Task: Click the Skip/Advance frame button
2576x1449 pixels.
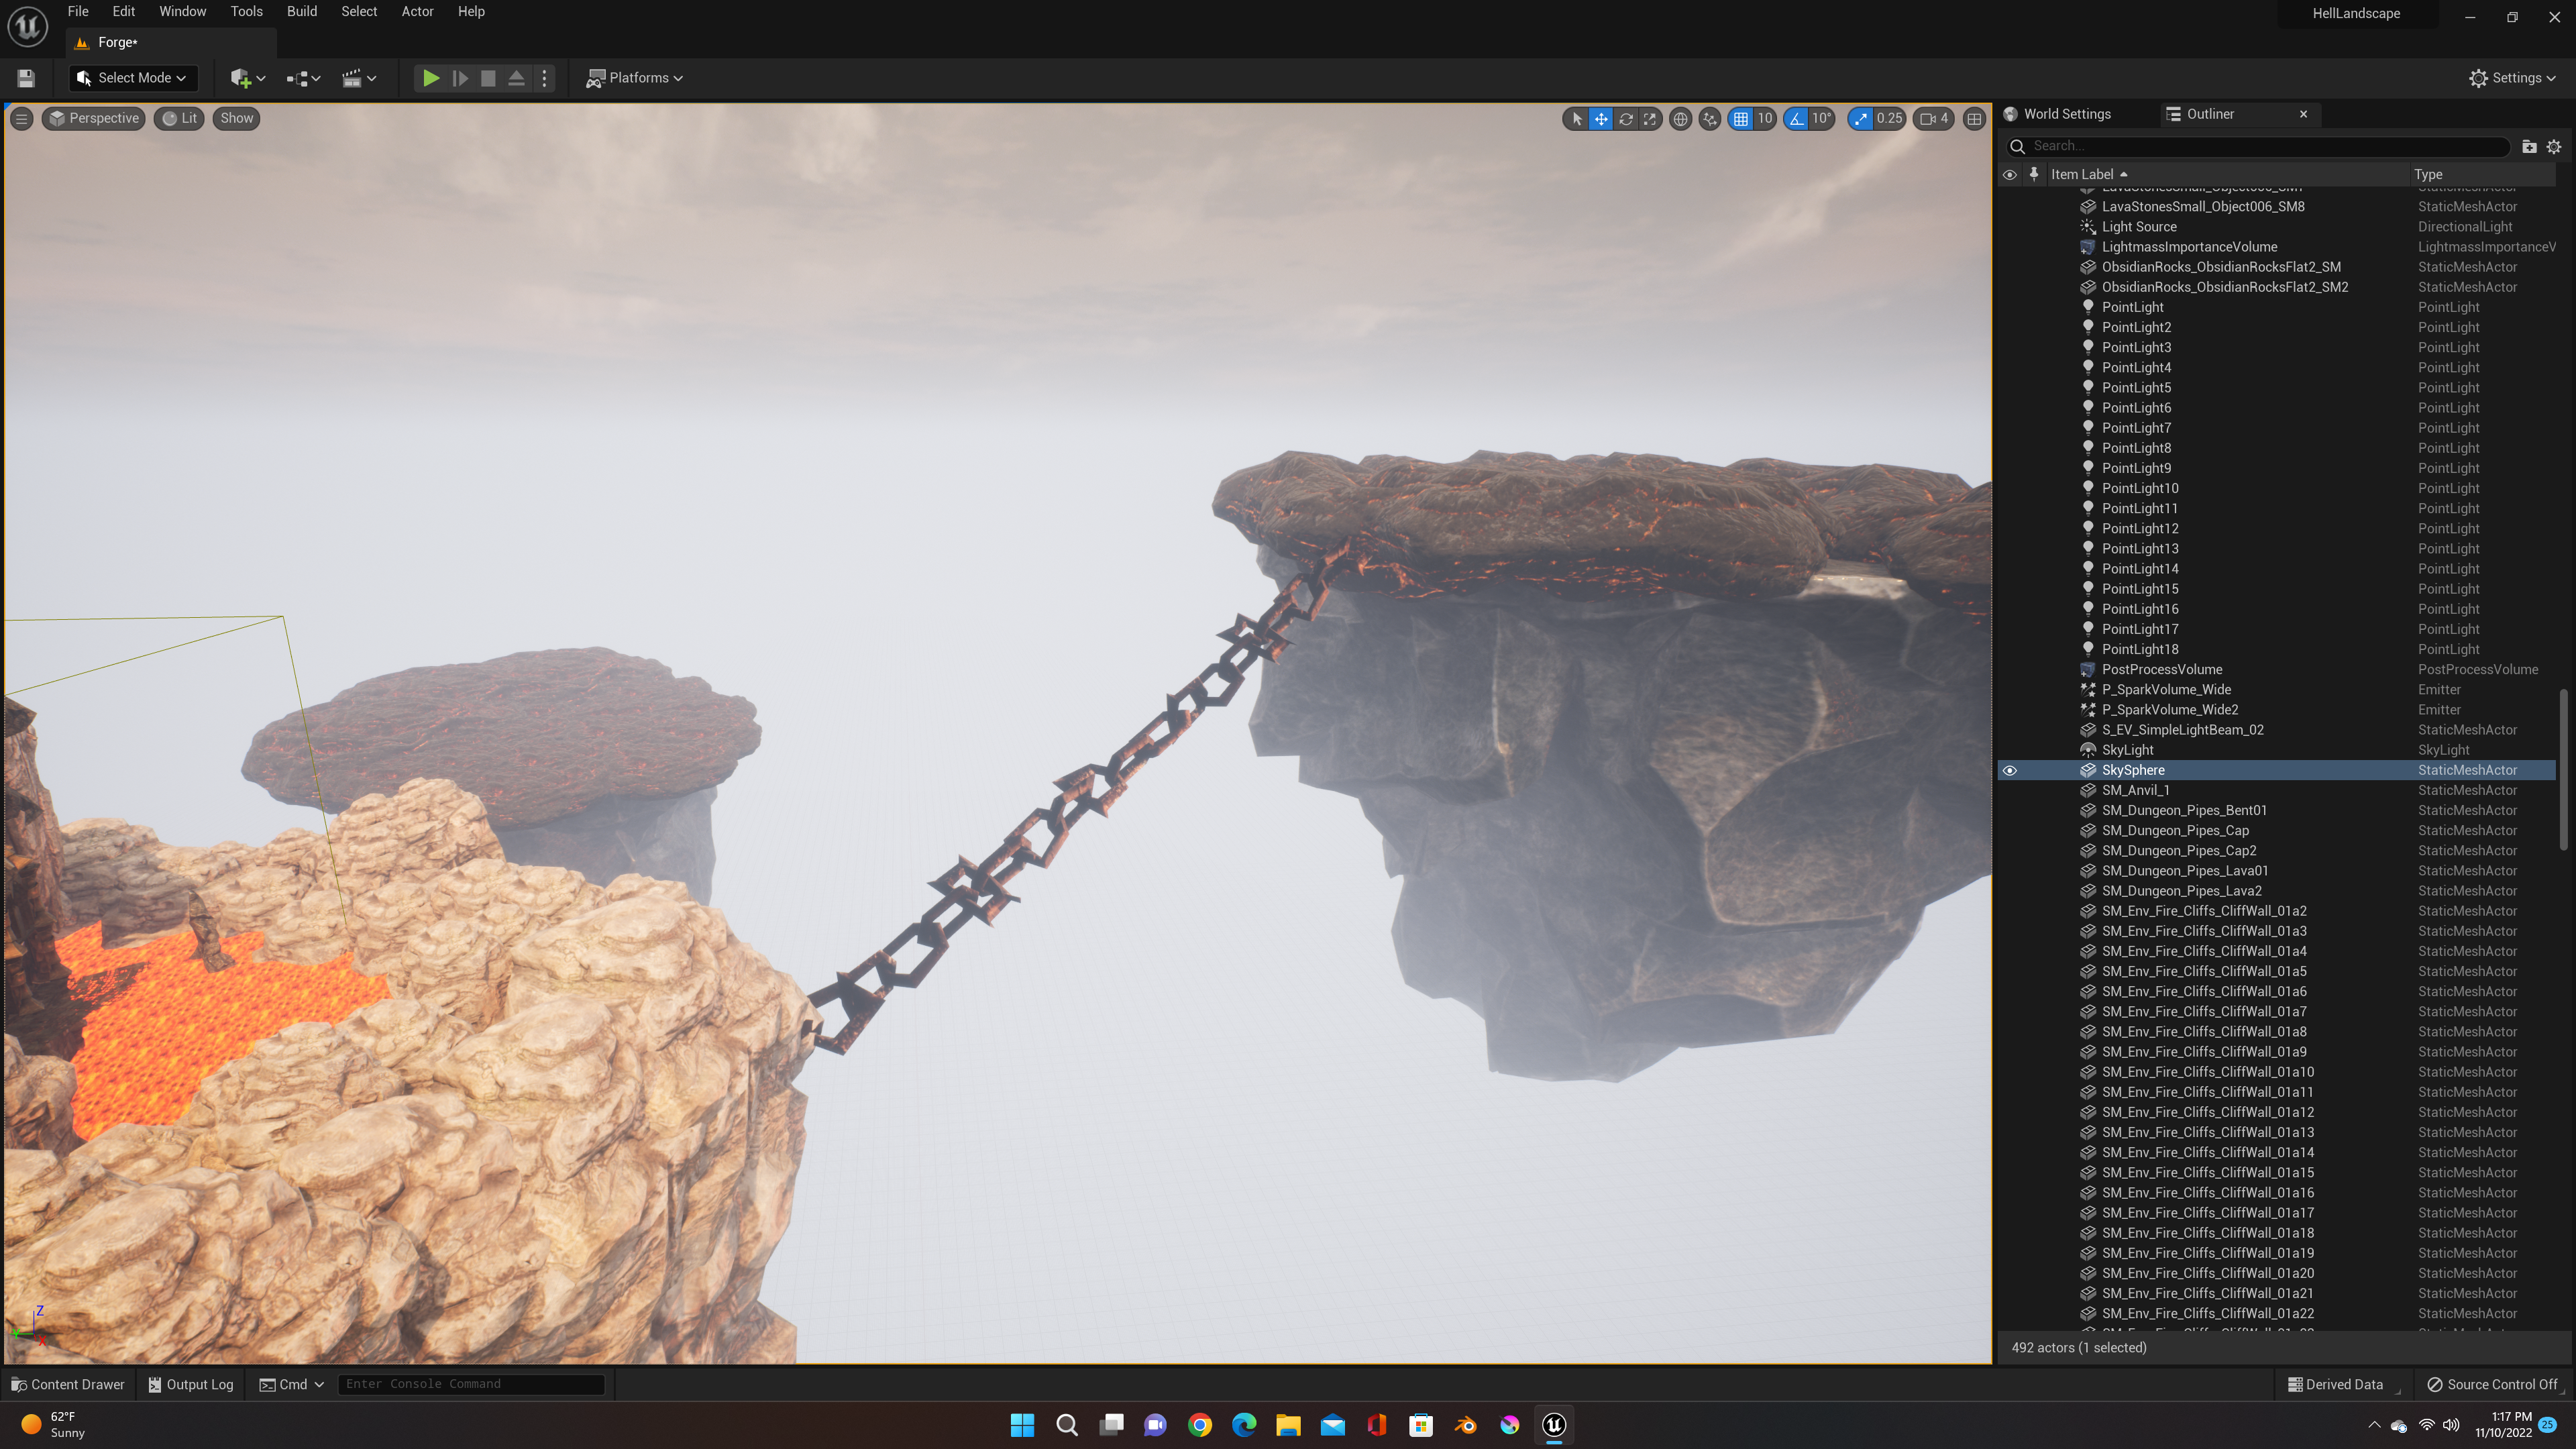Action: click(x=460, y=78)
